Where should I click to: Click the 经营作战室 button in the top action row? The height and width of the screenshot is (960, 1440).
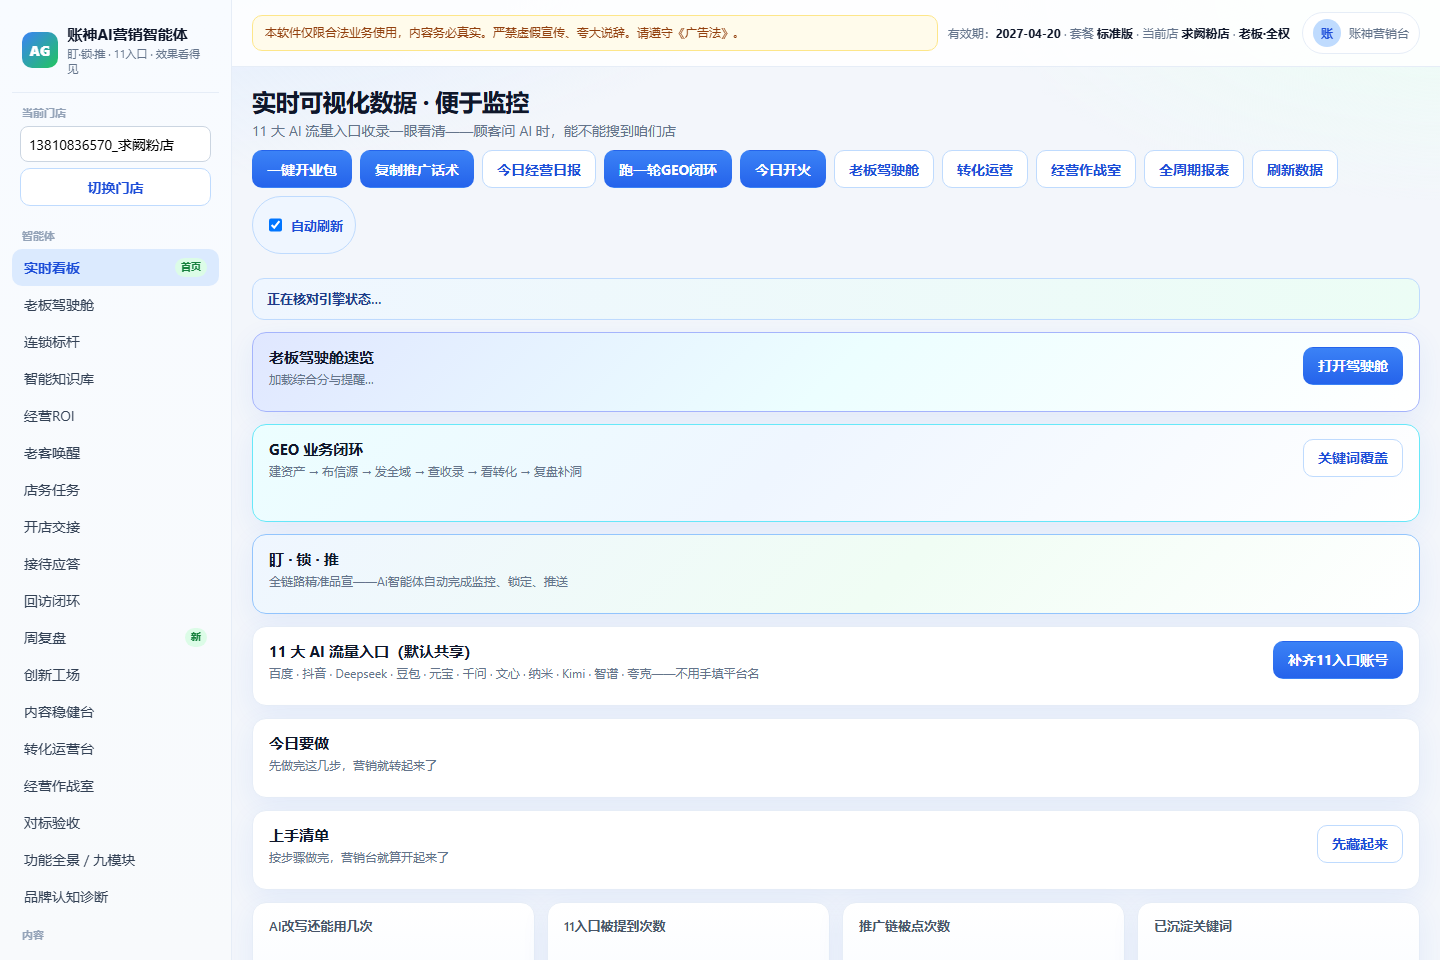click(x=1086, y=169)
